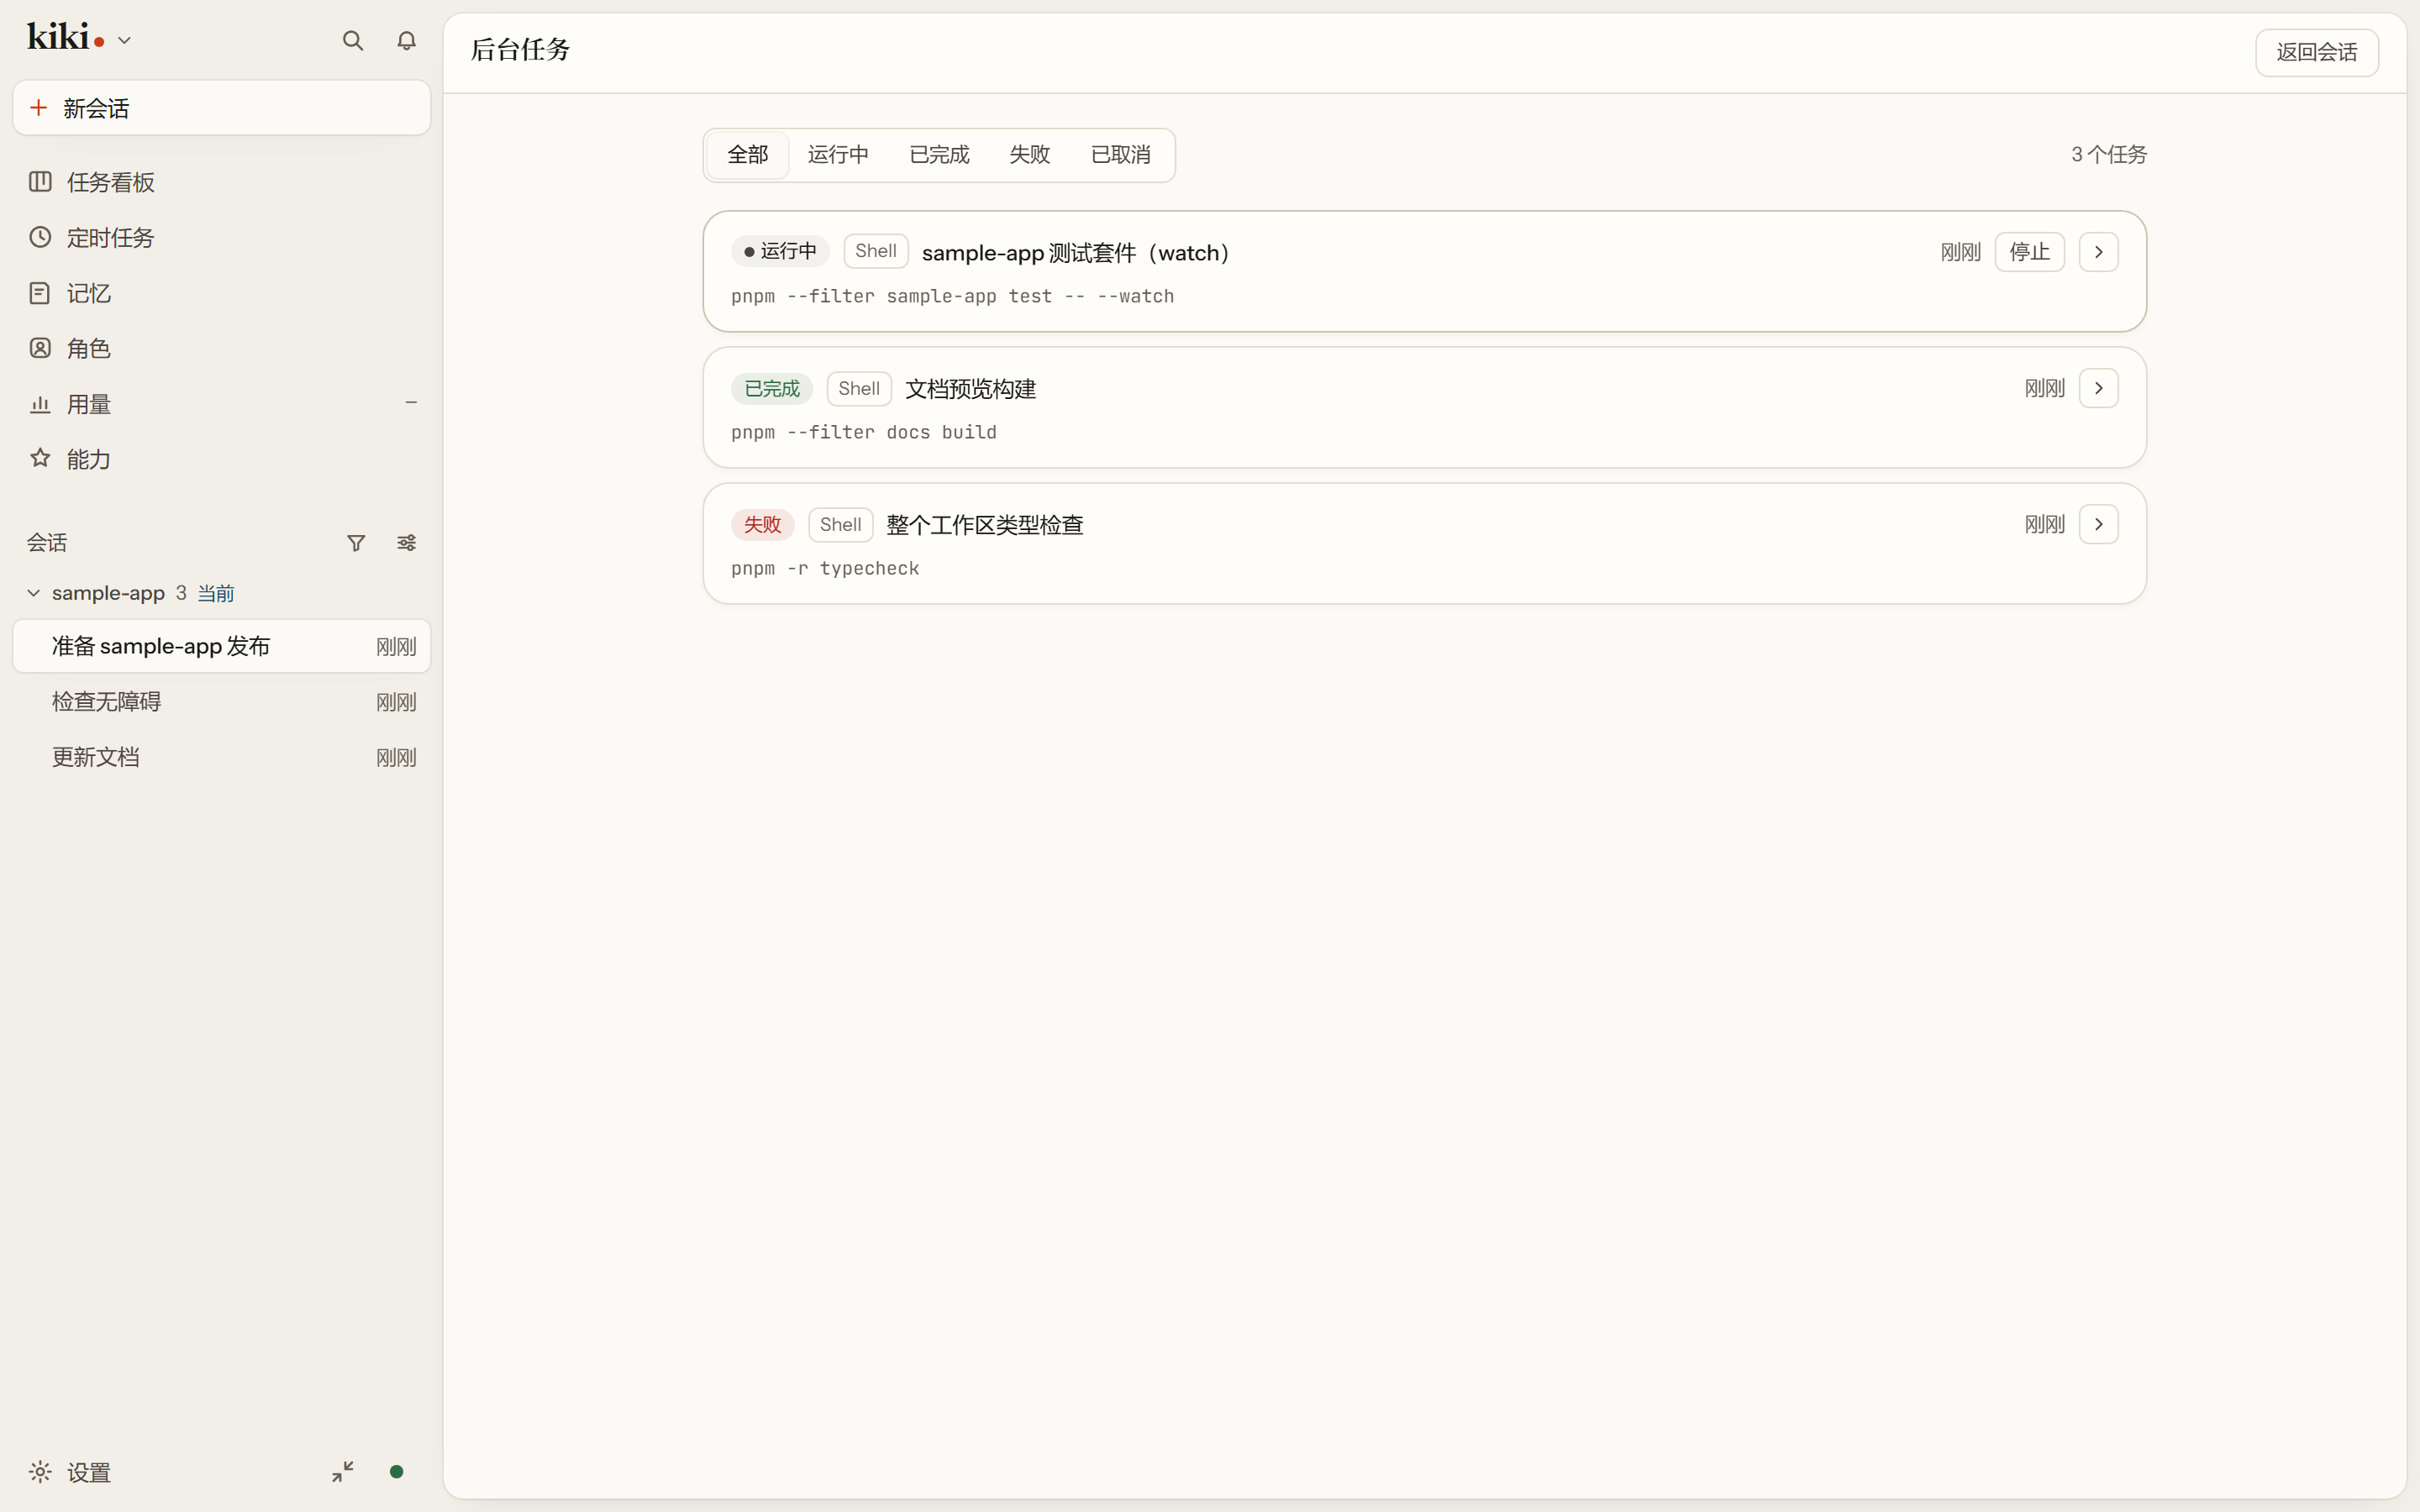Viewport: 2420px width, 1512px height.
Task: Click the pnpm --filter docs build command
Action: coord(864,432)
